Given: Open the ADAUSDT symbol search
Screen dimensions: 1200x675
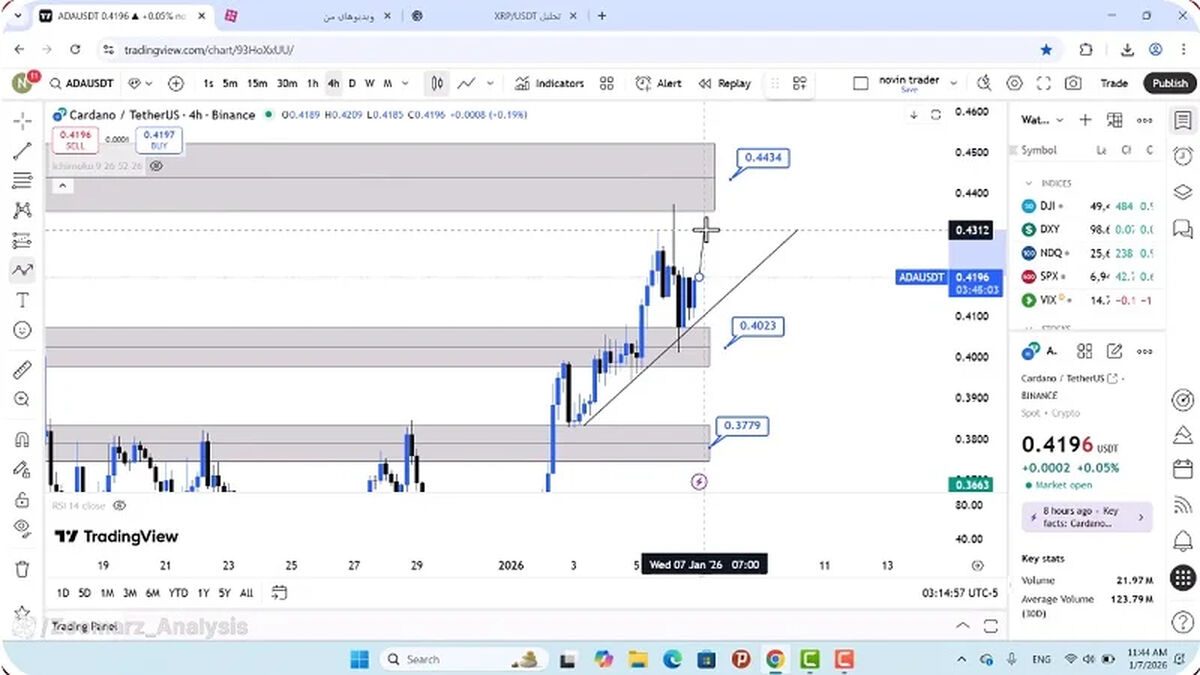Looking at the screenshot, I should pos(83,83).
